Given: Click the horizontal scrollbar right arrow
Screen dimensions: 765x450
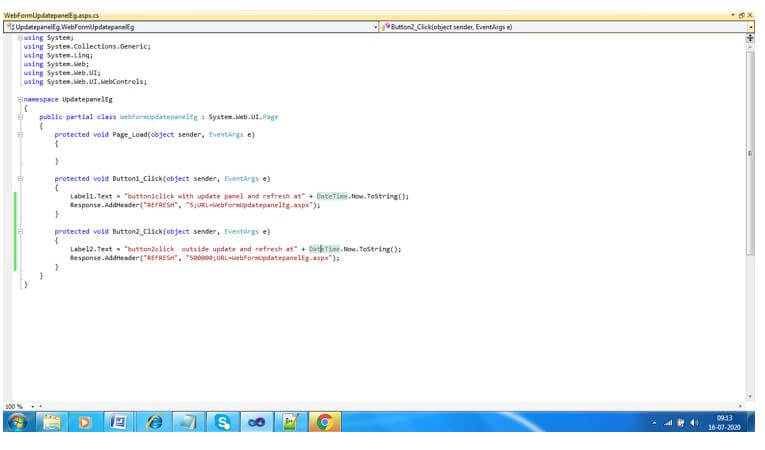Looking at the screenshot, I should pos(740,406).
